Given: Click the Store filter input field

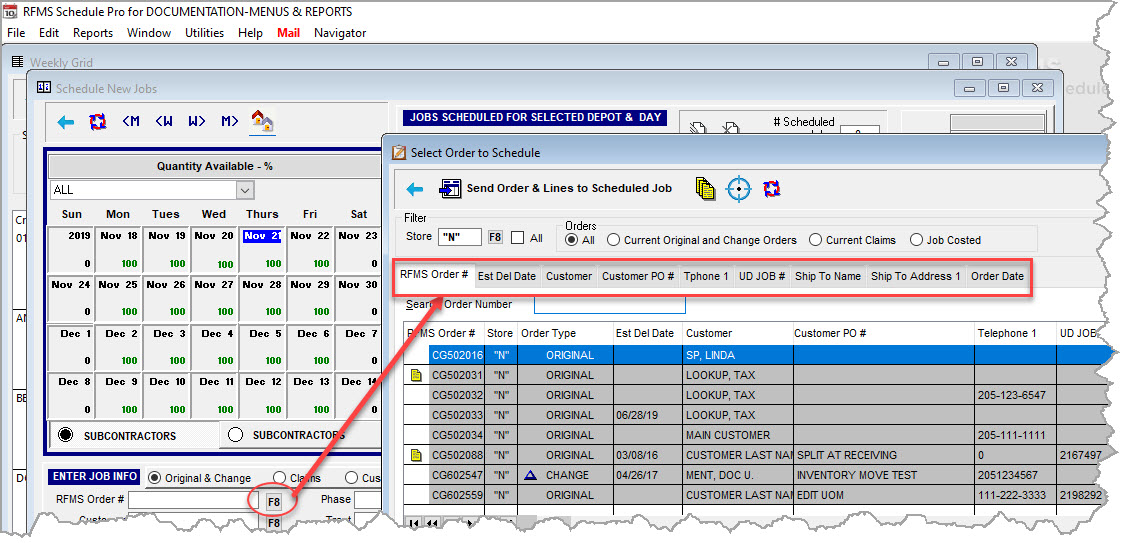Looking at the screenshot, I should 460,238.
